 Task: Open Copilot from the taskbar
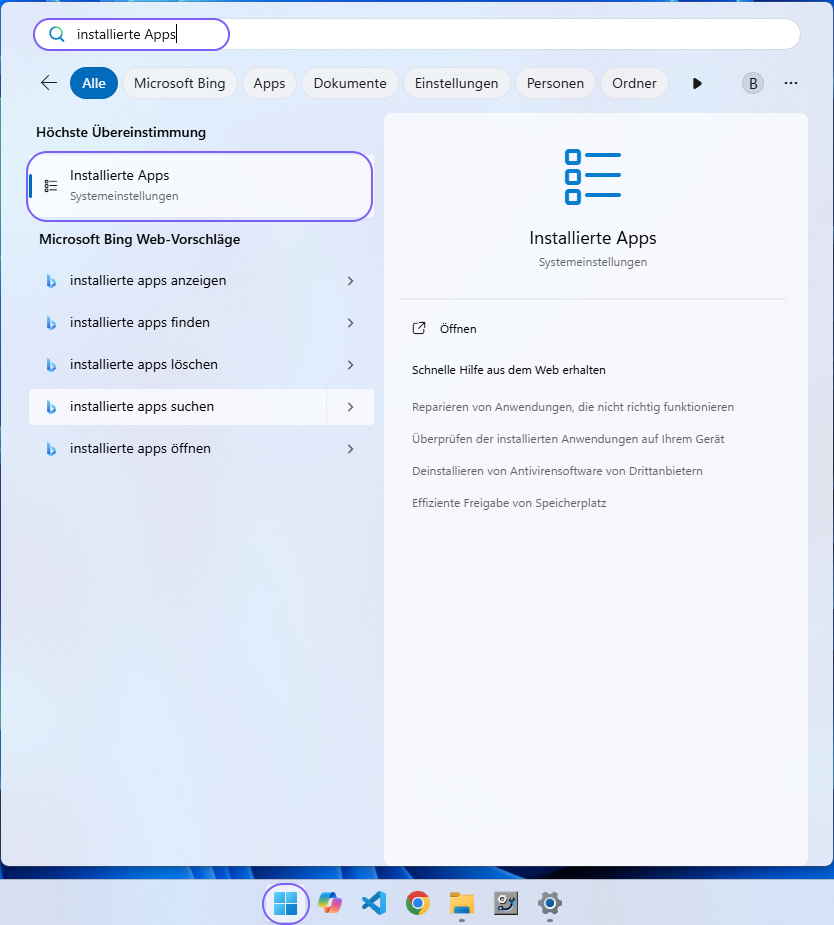point(329,903)
